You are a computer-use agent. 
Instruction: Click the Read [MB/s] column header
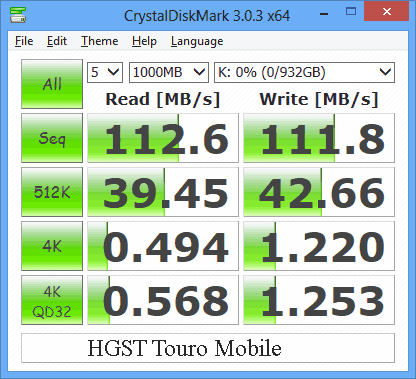pos(163,99)
